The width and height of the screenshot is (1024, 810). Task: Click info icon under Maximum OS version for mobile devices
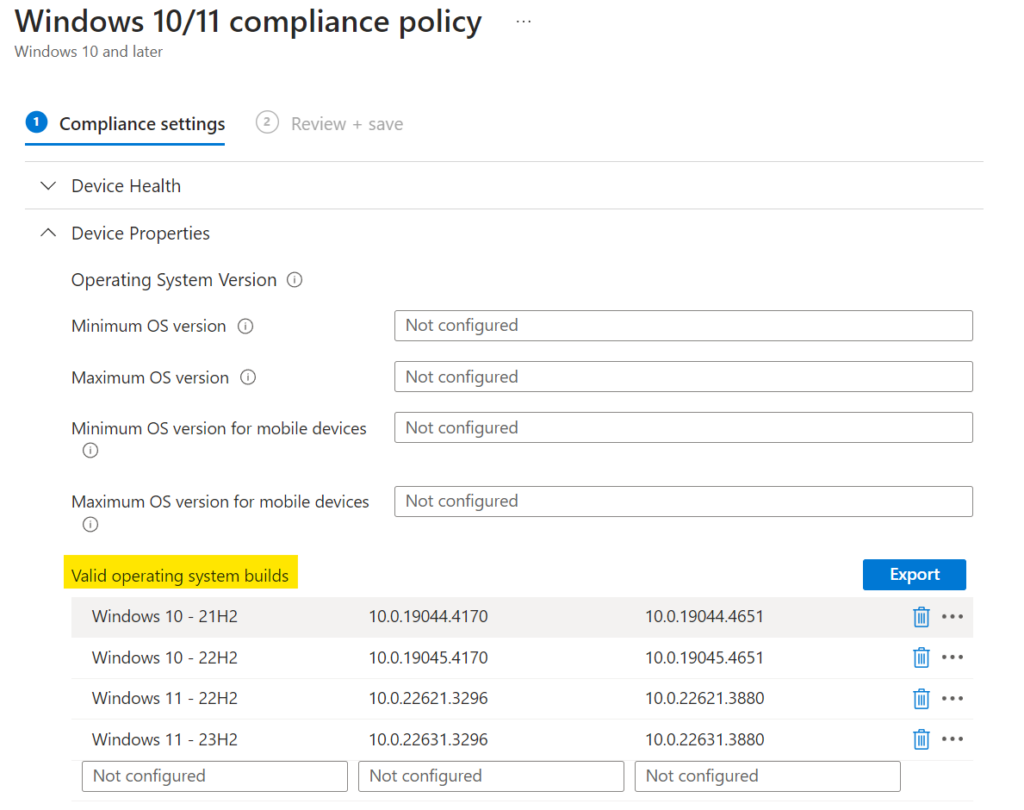coord(90,524)
